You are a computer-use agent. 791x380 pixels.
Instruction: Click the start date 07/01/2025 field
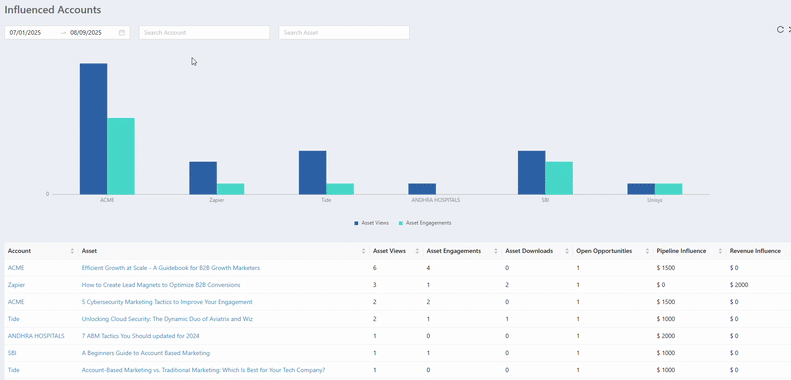point(25,32)
